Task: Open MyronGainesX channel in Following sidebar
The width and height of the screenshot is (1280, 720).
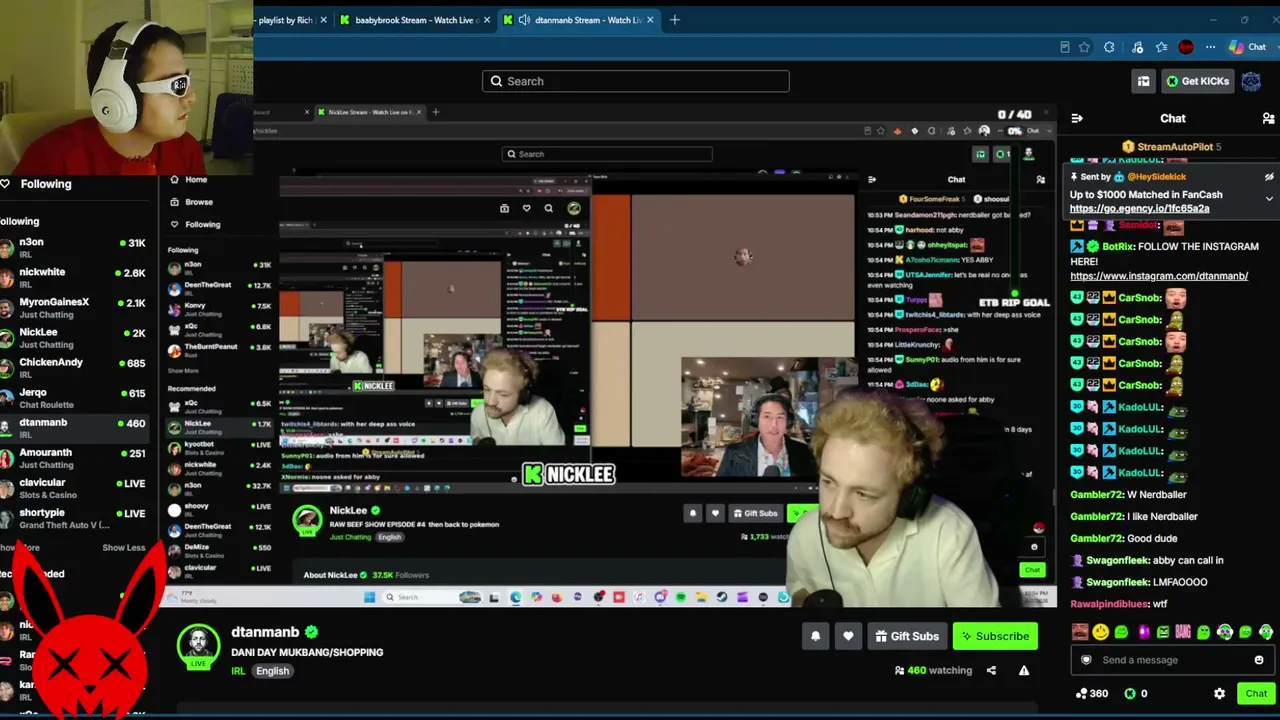Action: pyautogui.click(x=75, y=308)
